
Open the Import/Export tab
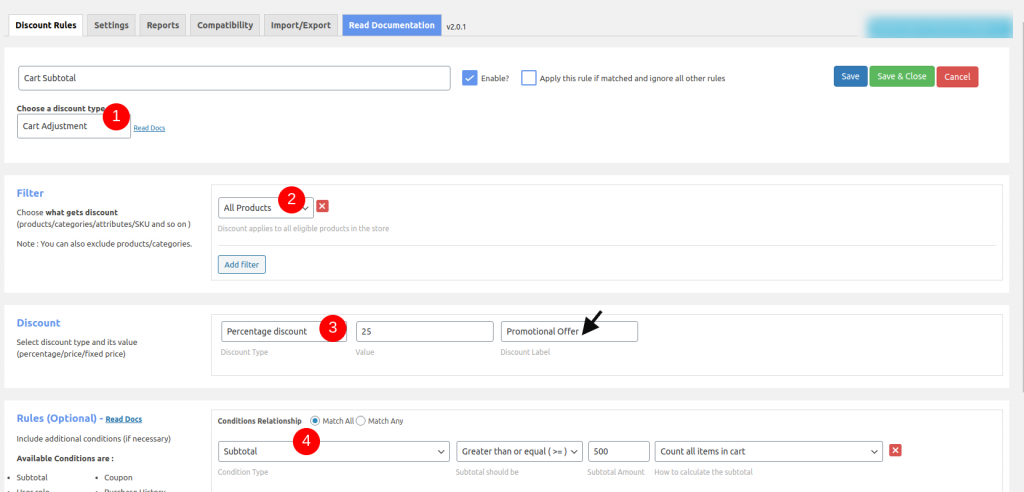300,25
